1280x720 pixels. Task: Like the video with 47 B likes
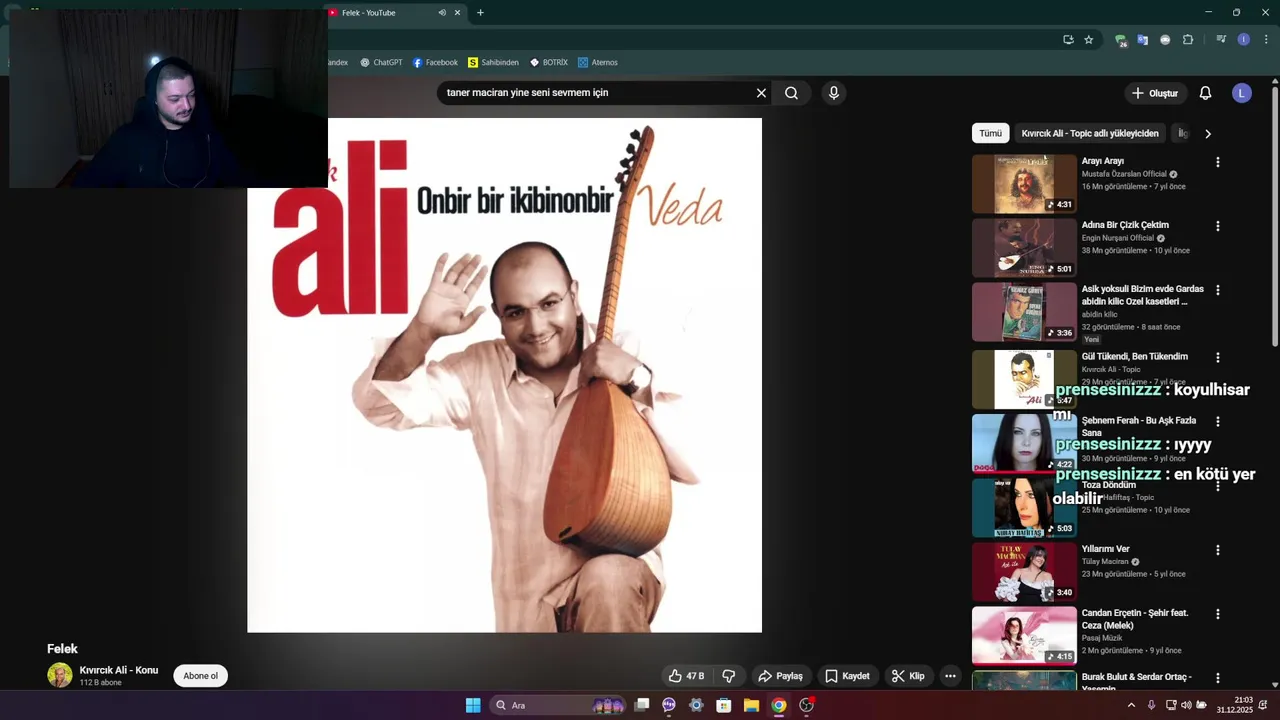tap(686, 676)
